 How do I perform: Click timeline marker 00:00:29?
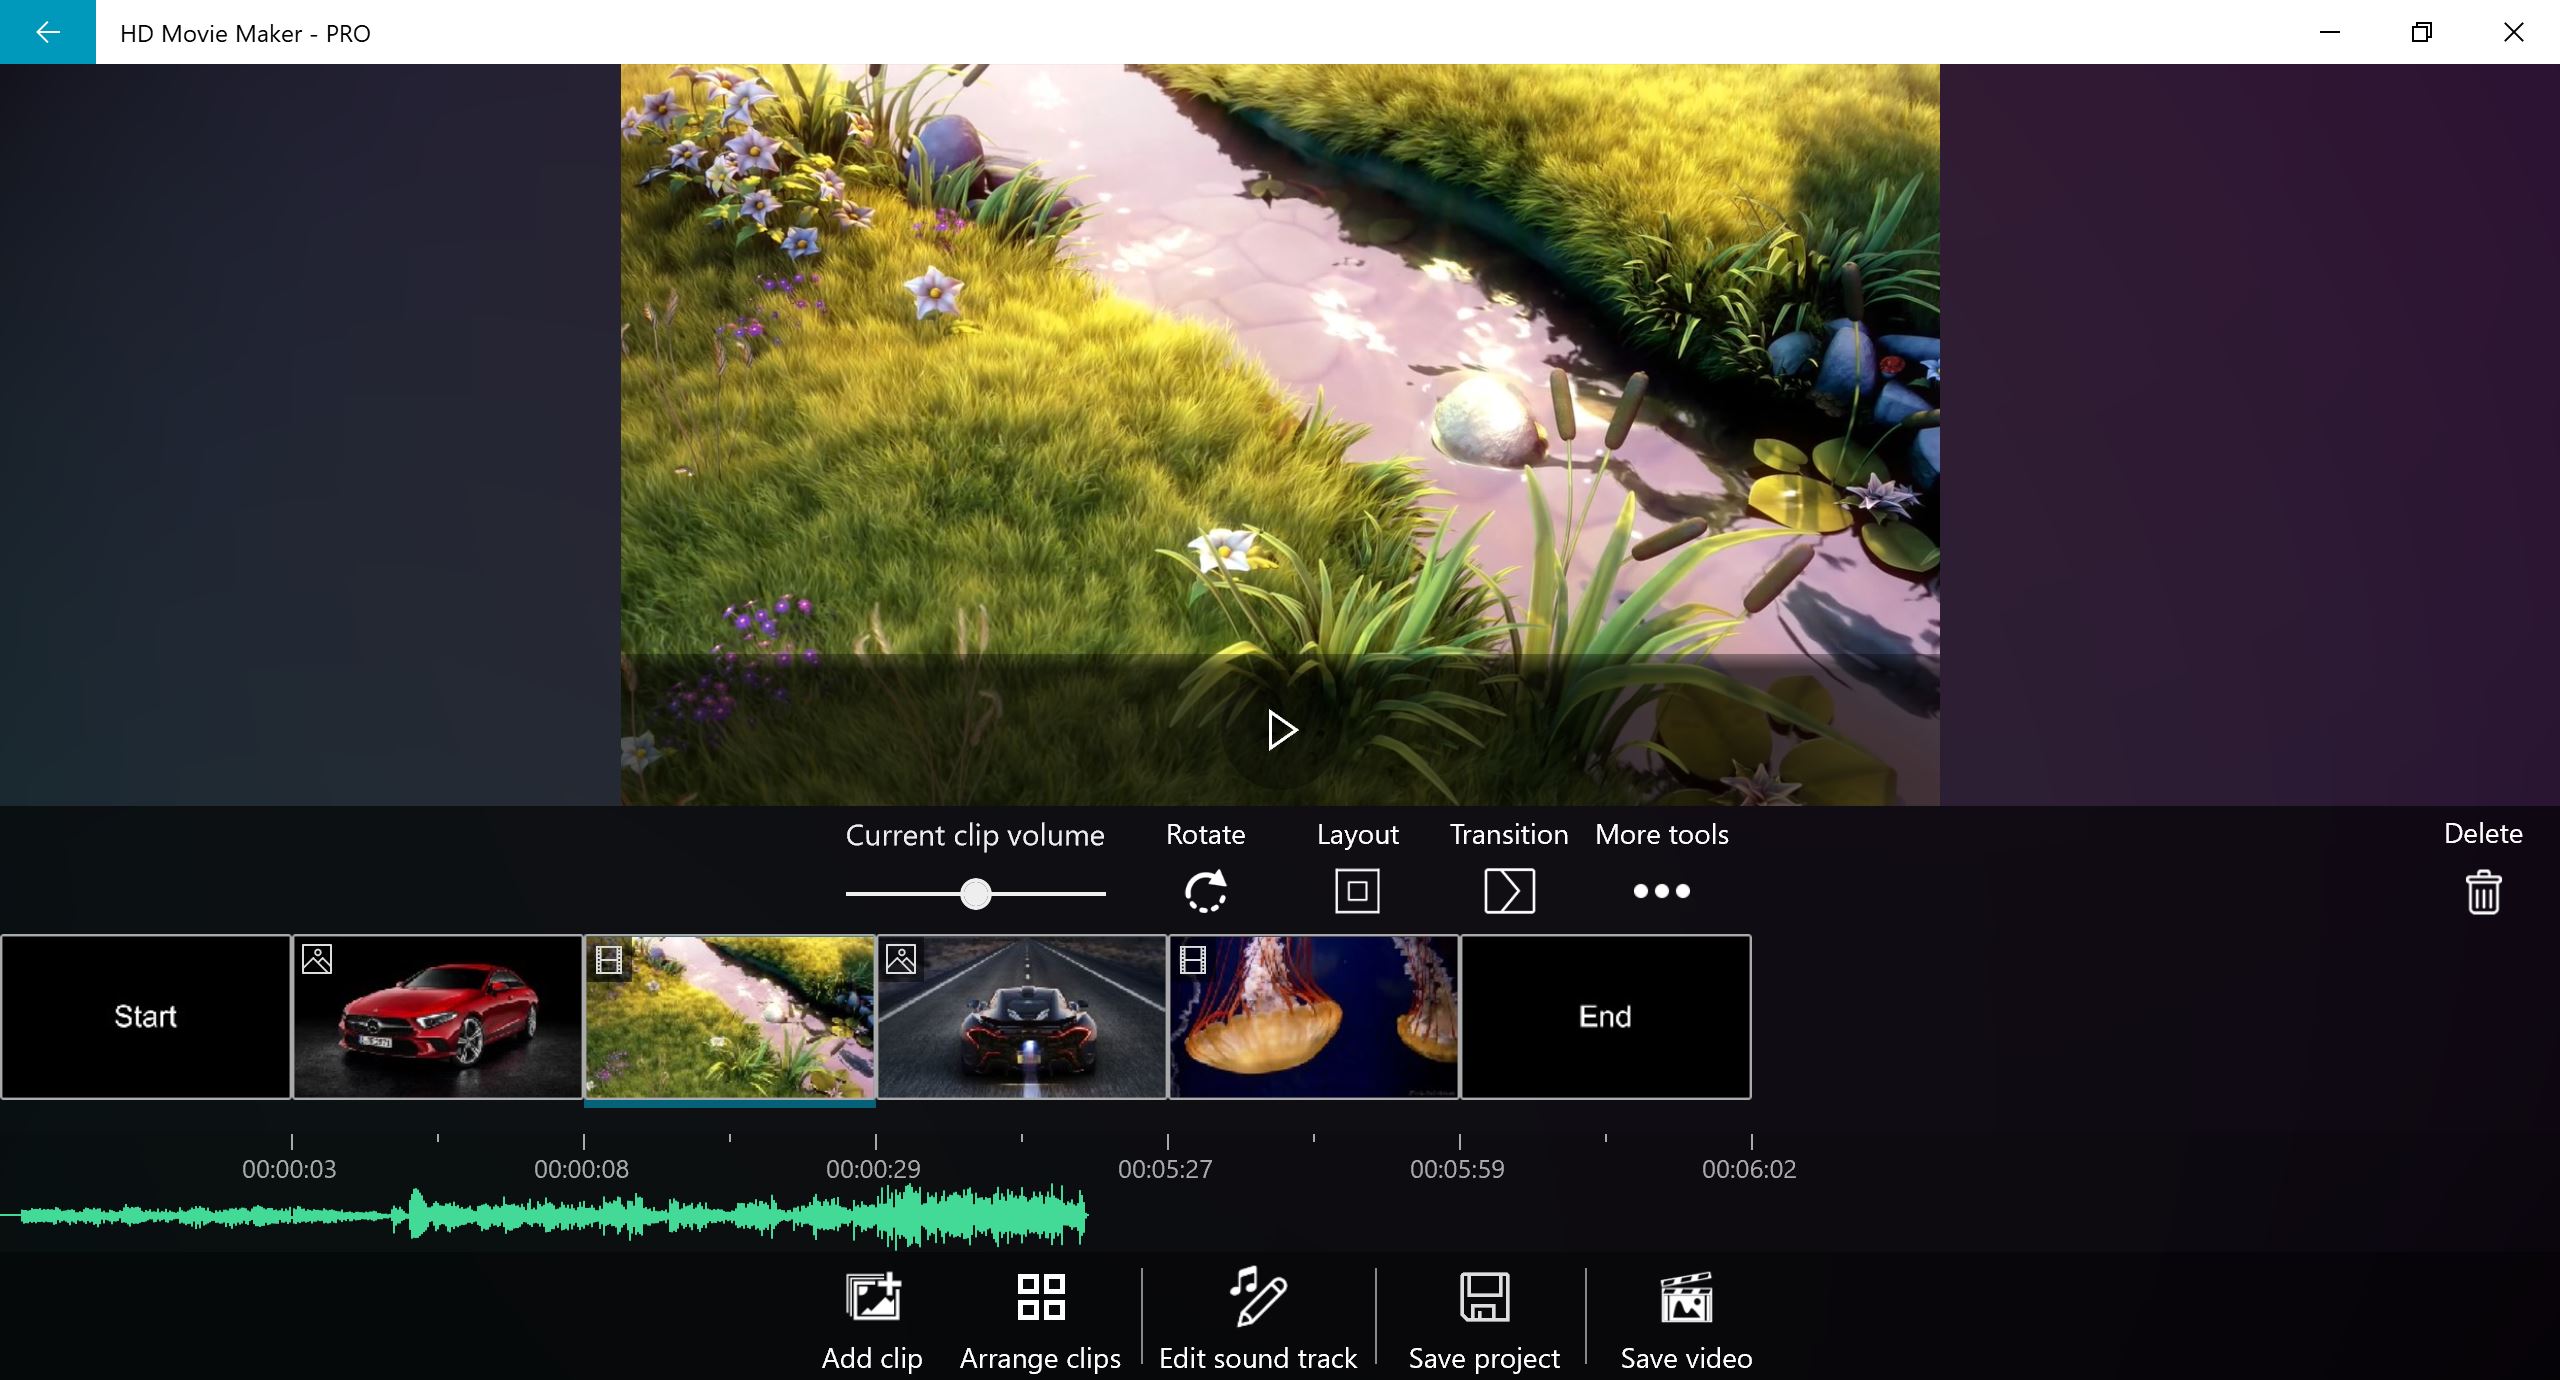(874, 1169)
